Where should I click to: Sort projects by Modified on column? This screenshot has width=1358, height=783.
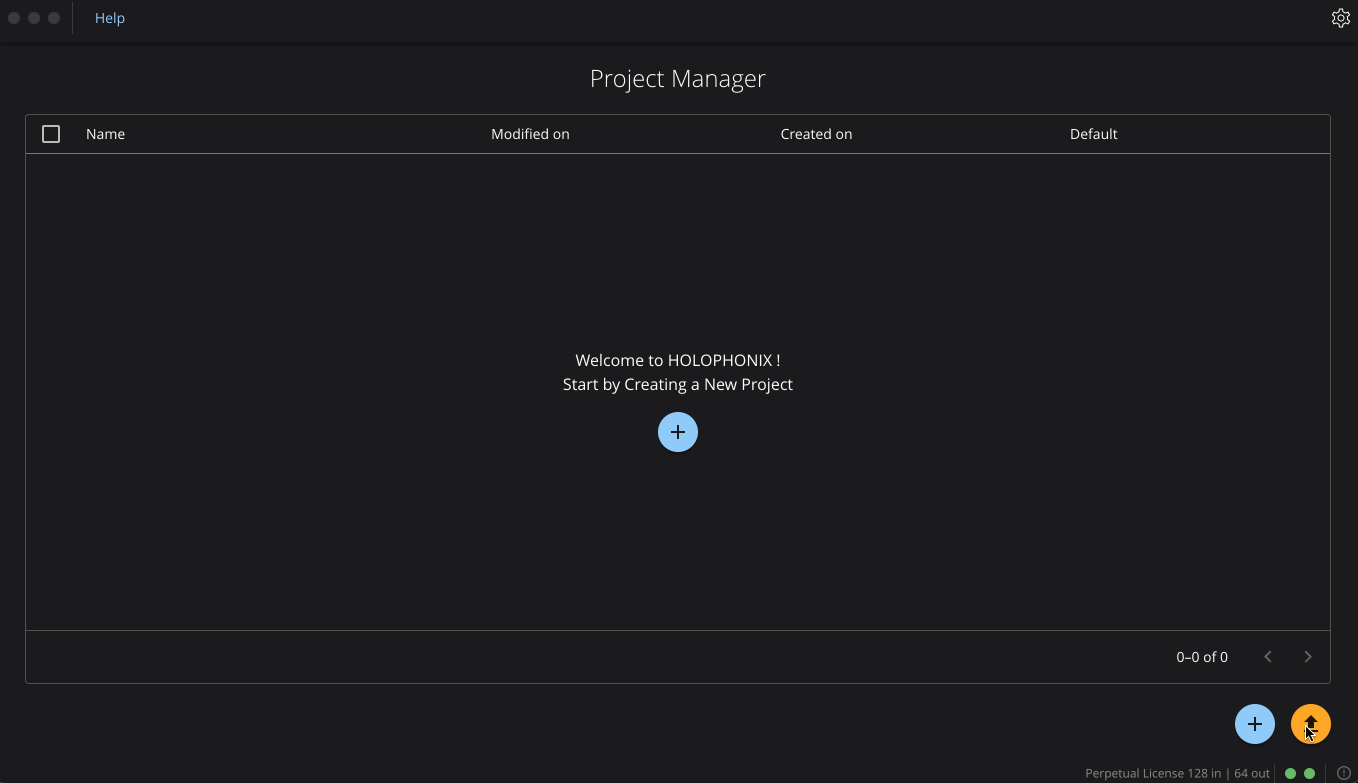pos(530,134)
